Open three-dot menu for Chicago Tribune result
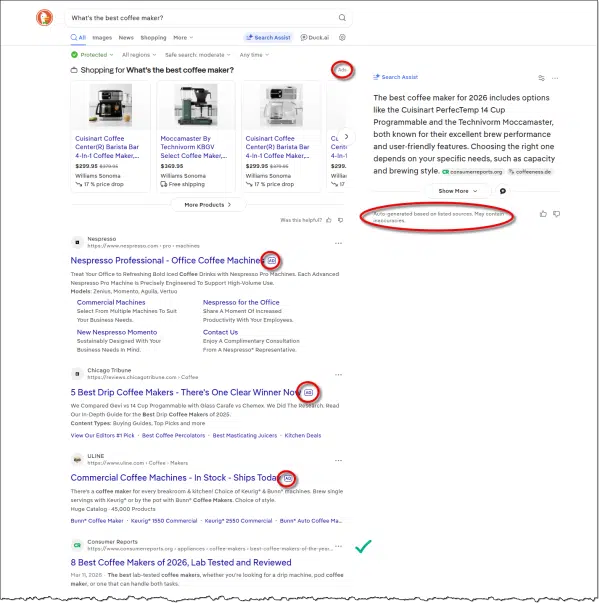 tap(338, 375)
